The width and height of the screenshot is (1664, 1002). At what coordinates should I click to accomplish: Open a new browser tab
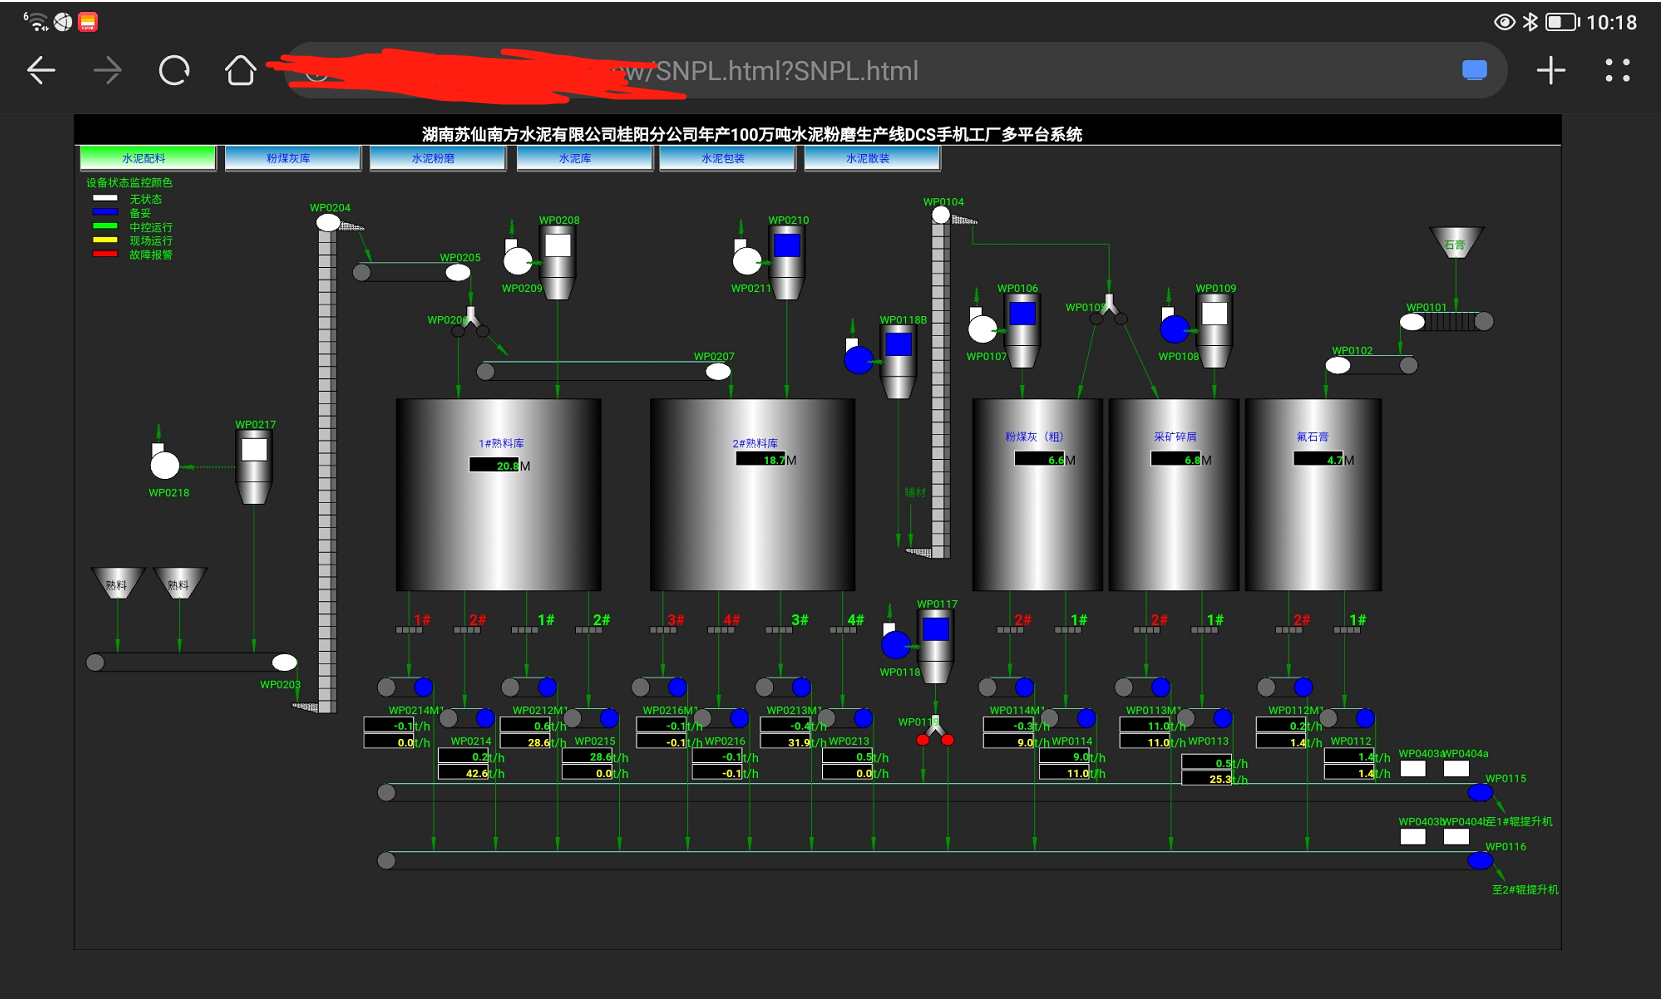1550,71
